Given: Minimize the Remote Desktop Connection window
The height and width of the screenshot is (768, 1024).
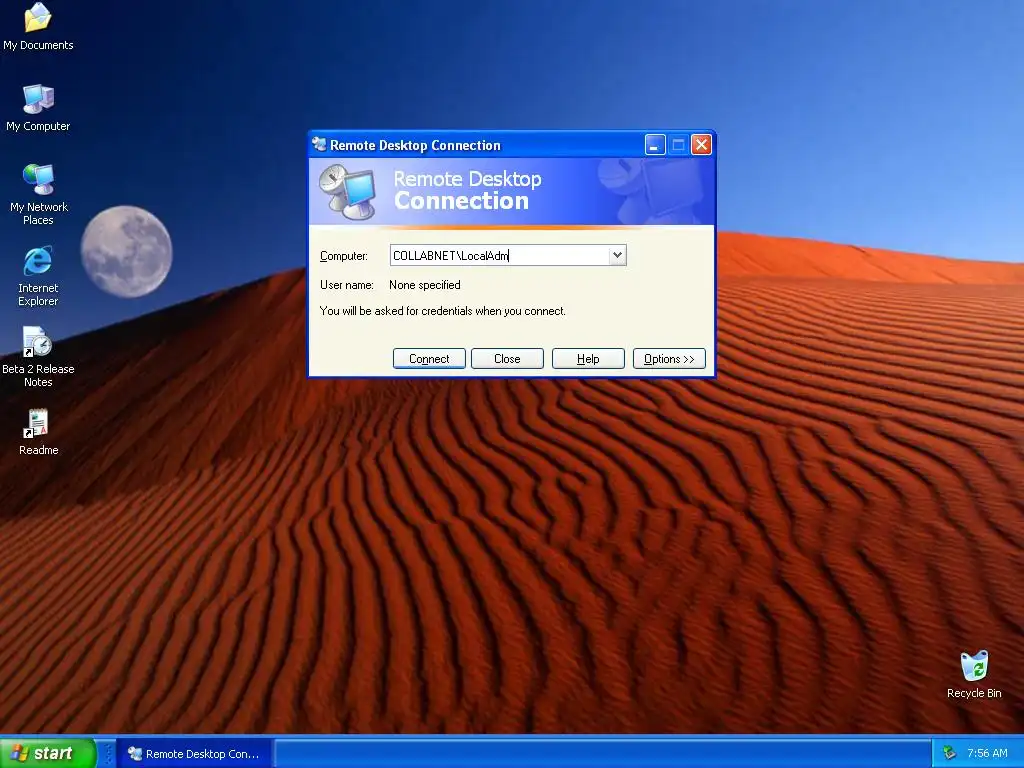Looking at the screenshot, I should click(655, 145).
